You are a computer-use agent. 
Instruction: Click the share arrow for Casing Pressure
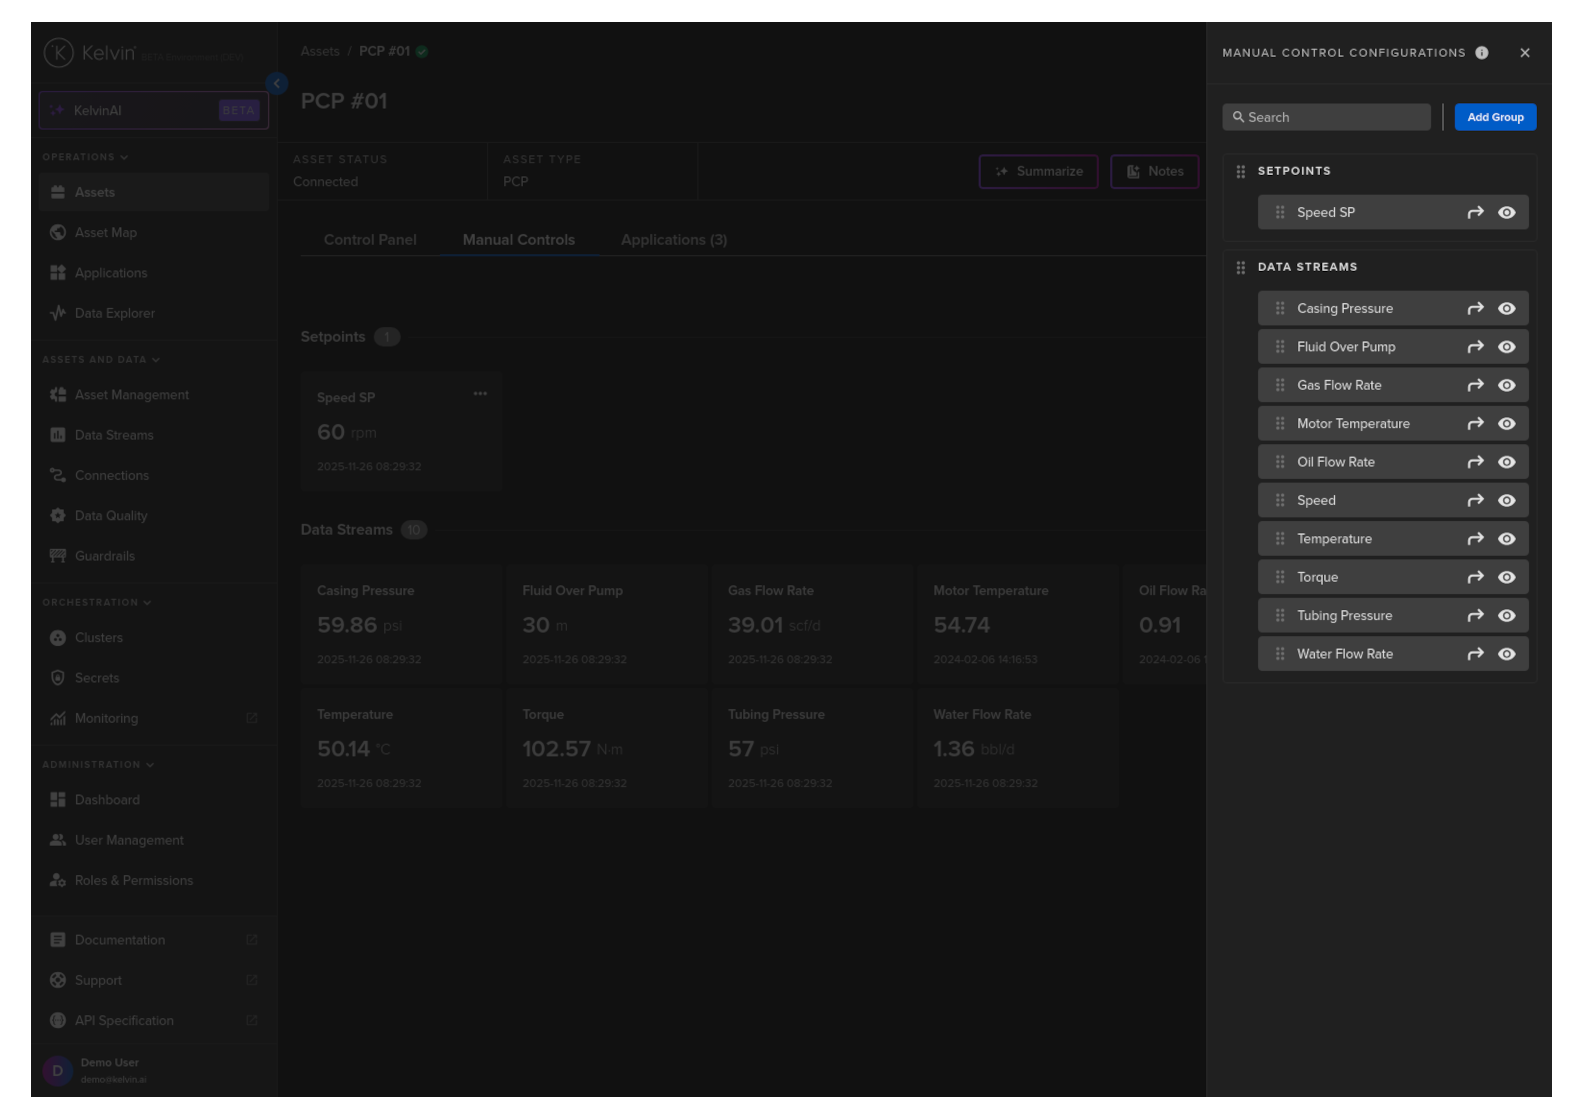coord(1475,309)
